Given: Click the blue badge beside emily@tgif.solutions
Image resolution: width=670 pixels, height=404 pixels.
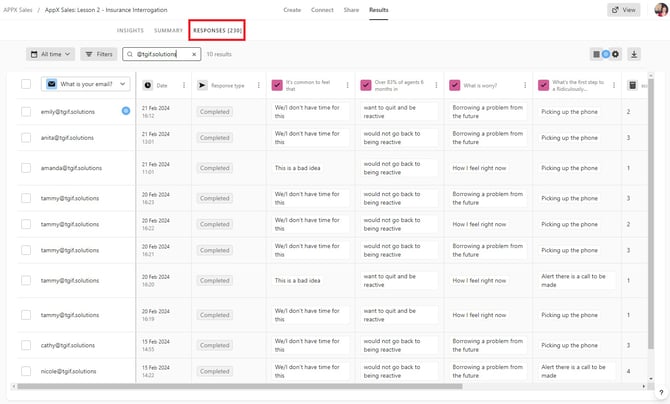Looking at the screenshot, I should click(x=126, y=111).
